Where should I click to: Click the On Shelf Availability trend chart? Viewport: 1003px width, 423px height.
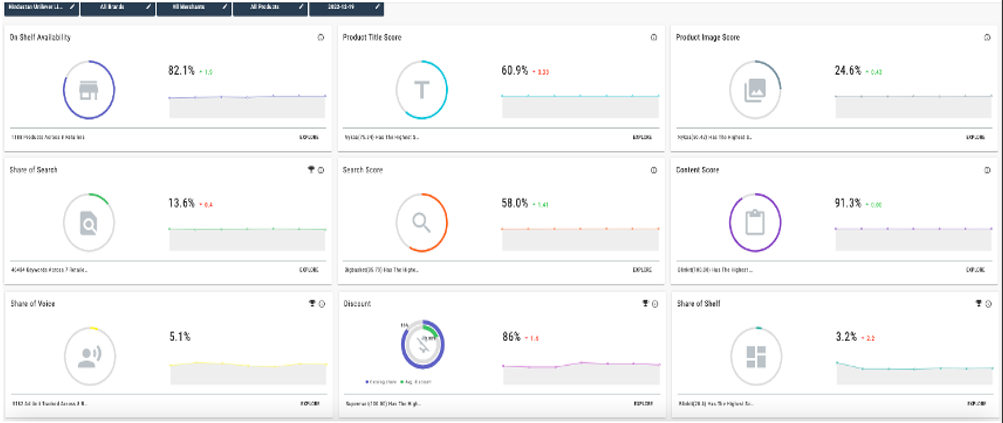click(x=247, y=106)
